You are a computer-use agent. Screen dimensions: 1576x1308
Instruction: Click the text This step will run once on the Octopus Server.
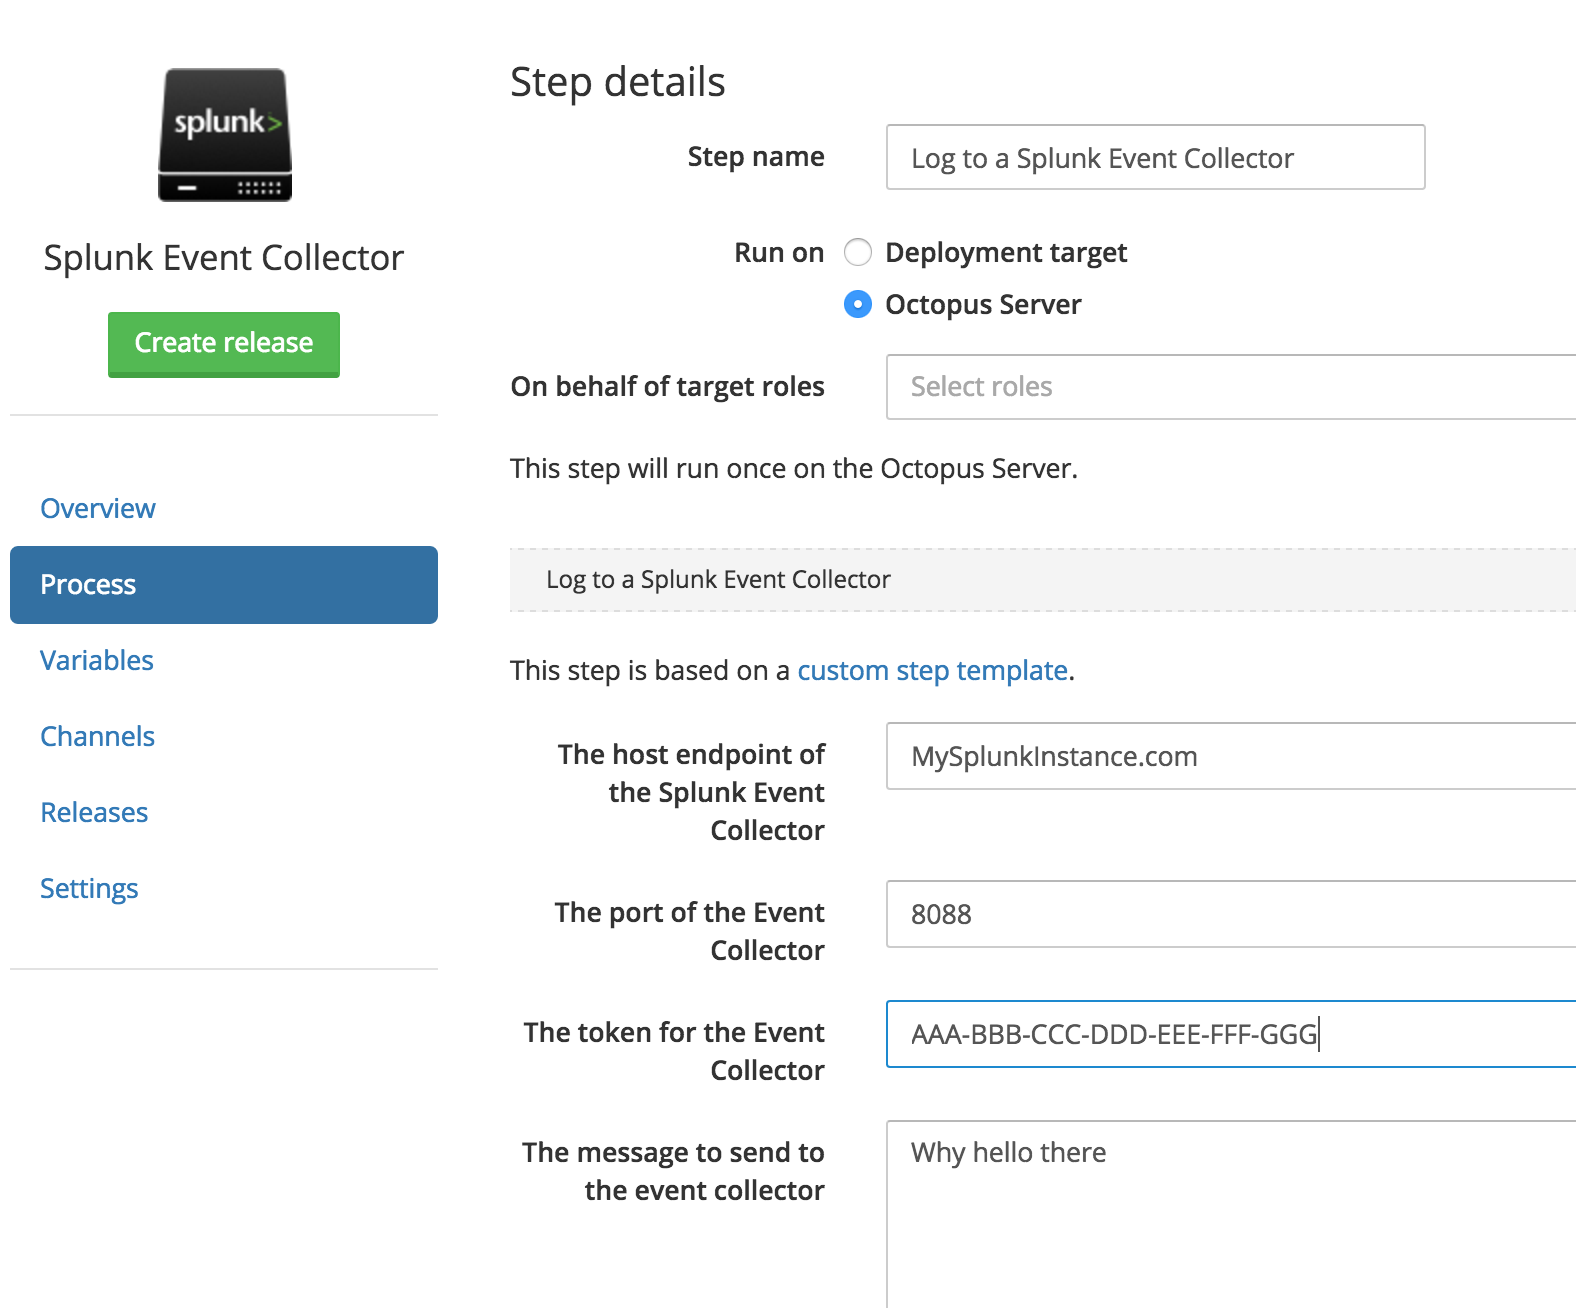(x=794, y=468)
